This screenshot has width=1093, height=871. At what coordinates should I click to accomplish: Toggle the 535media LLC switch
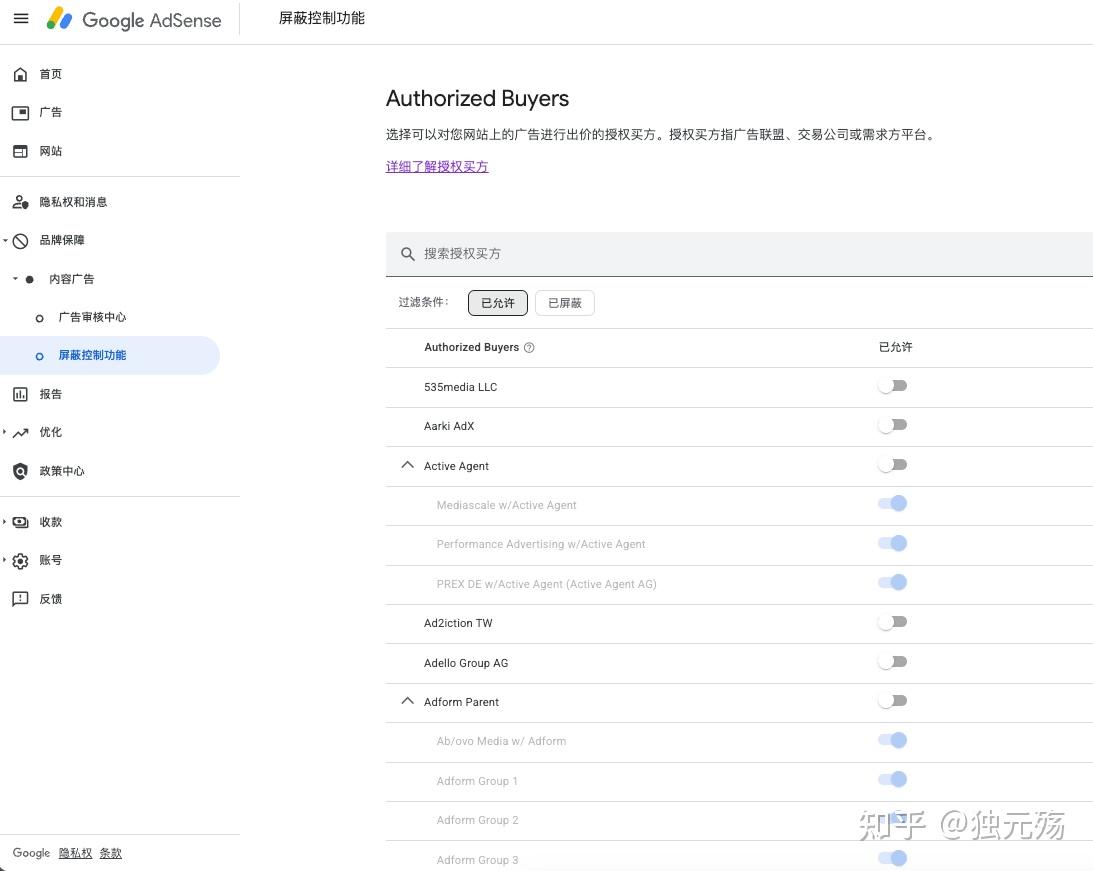[x=892, y=386]
